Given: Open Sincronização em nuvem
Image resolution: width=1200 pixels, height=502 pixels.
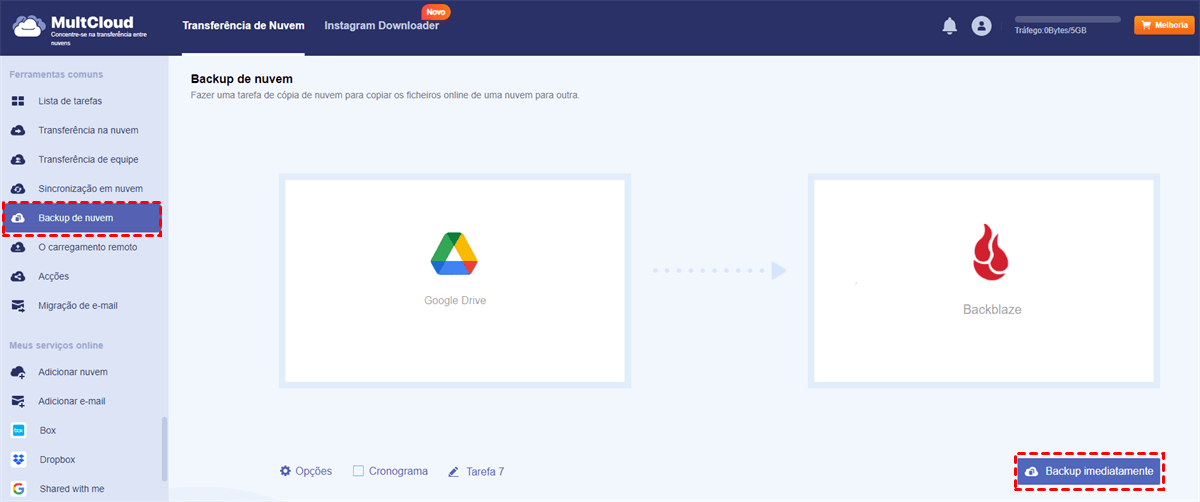Looking at the screenshot, I should click(90, 188).
